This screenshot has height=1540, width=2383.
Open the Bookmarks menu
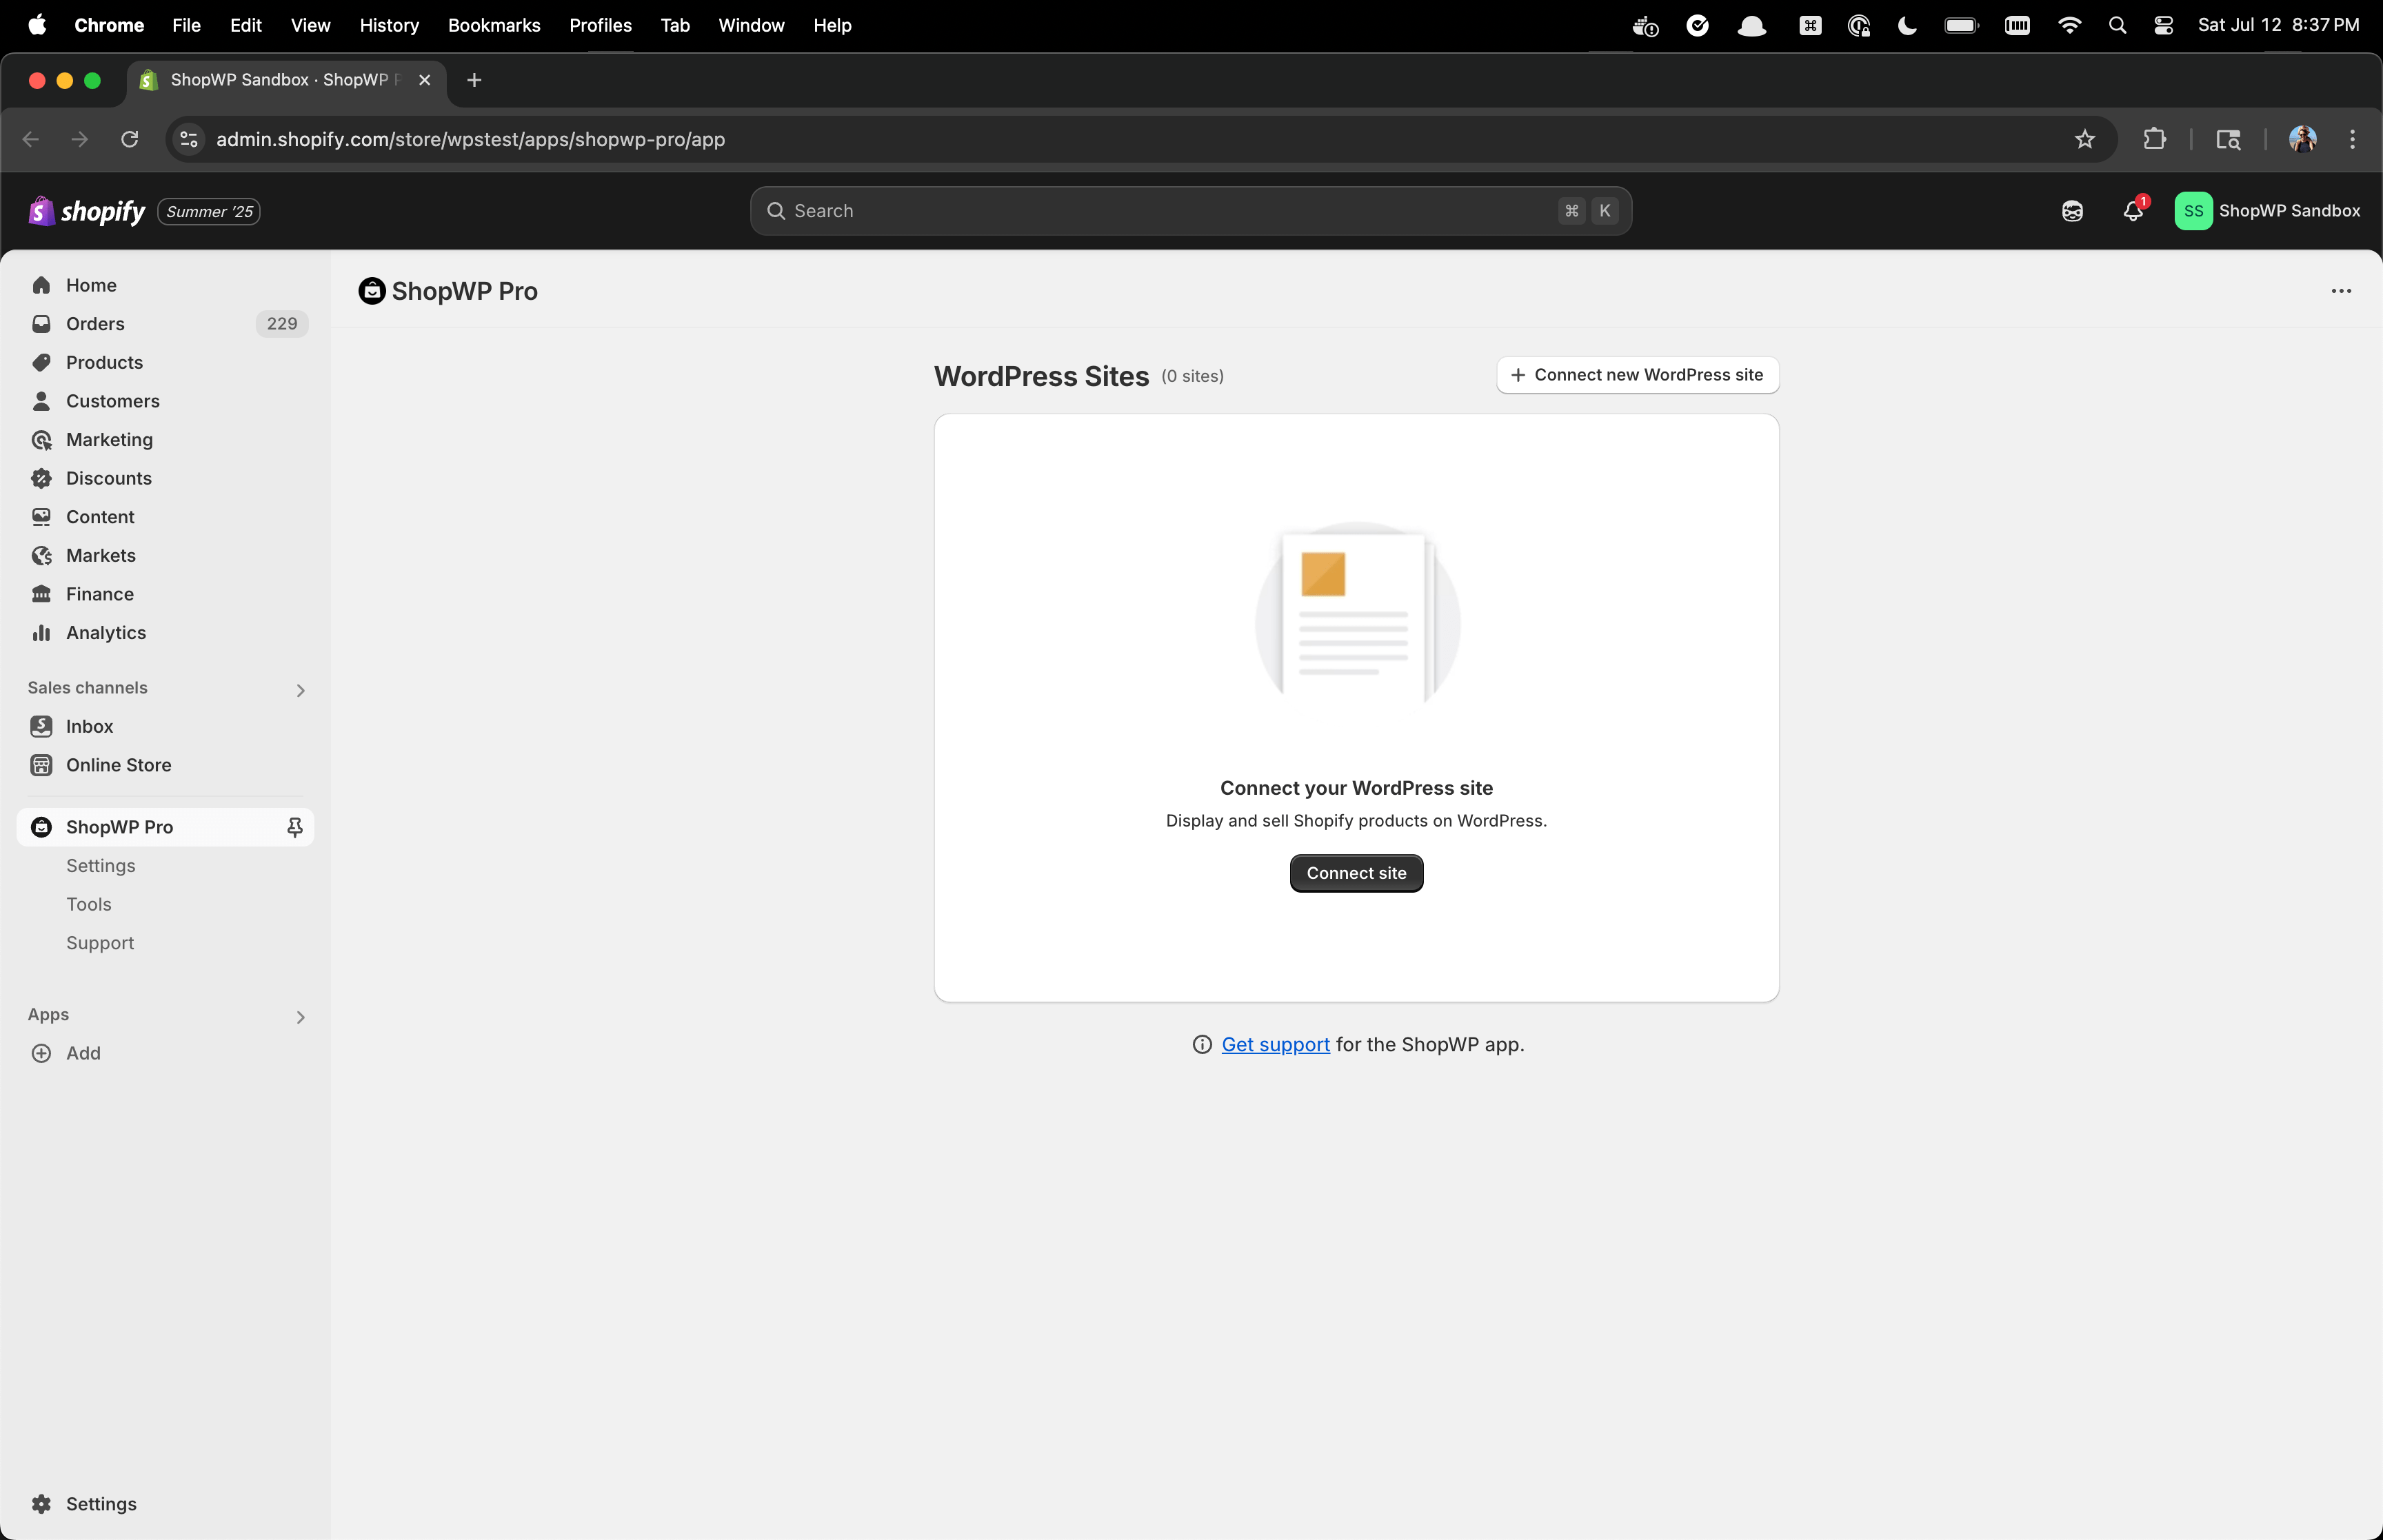pyautogui.click(x=494, y=25)
